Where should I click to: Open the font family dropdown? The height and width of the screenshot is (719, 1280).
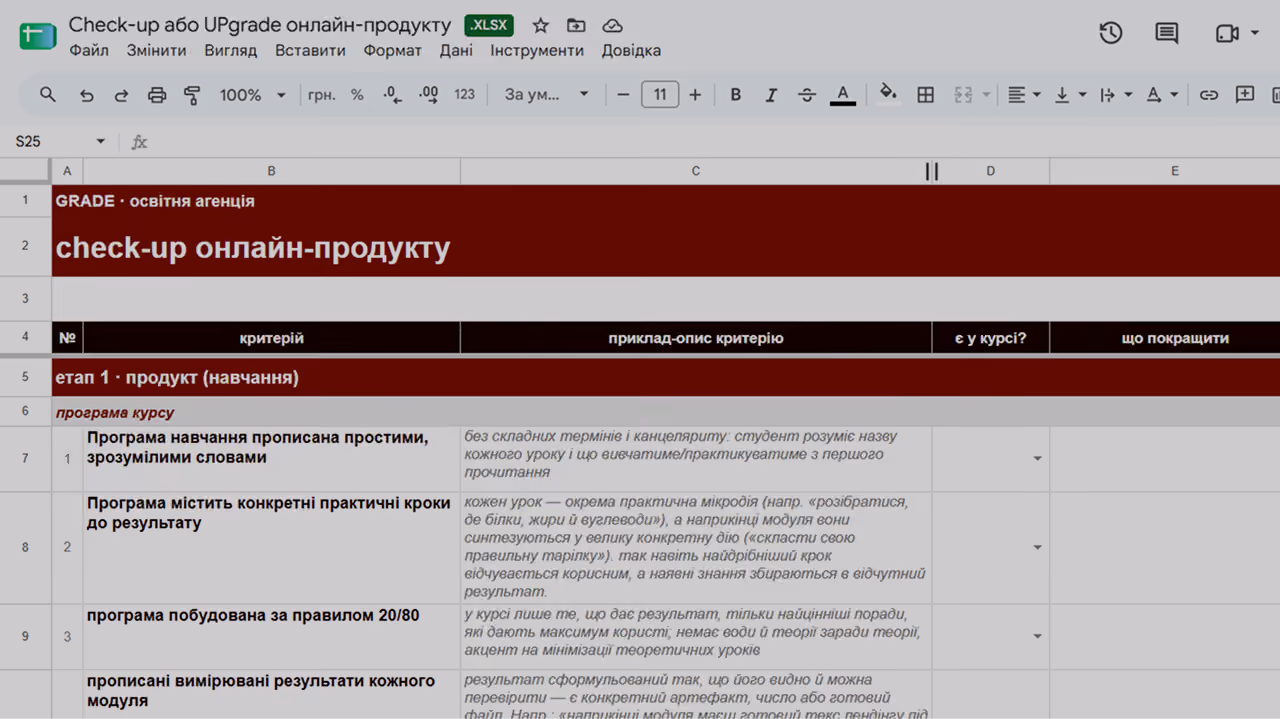tap(547, 95)
